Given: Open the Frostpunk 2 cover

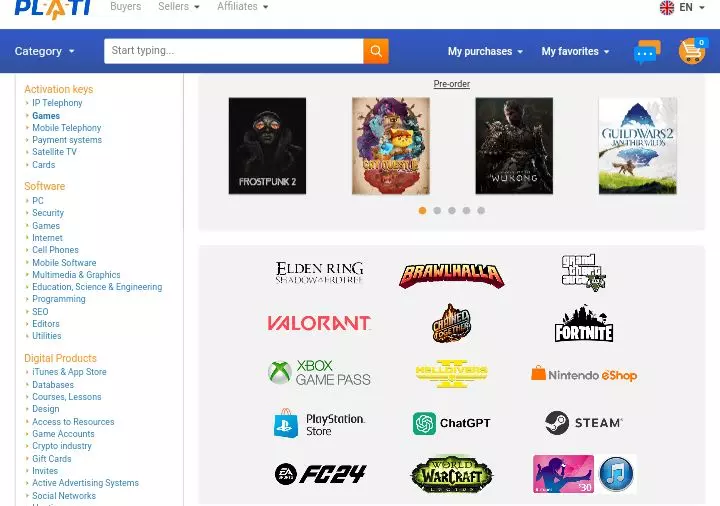Looking at the screenshot, I should (267, 146).
